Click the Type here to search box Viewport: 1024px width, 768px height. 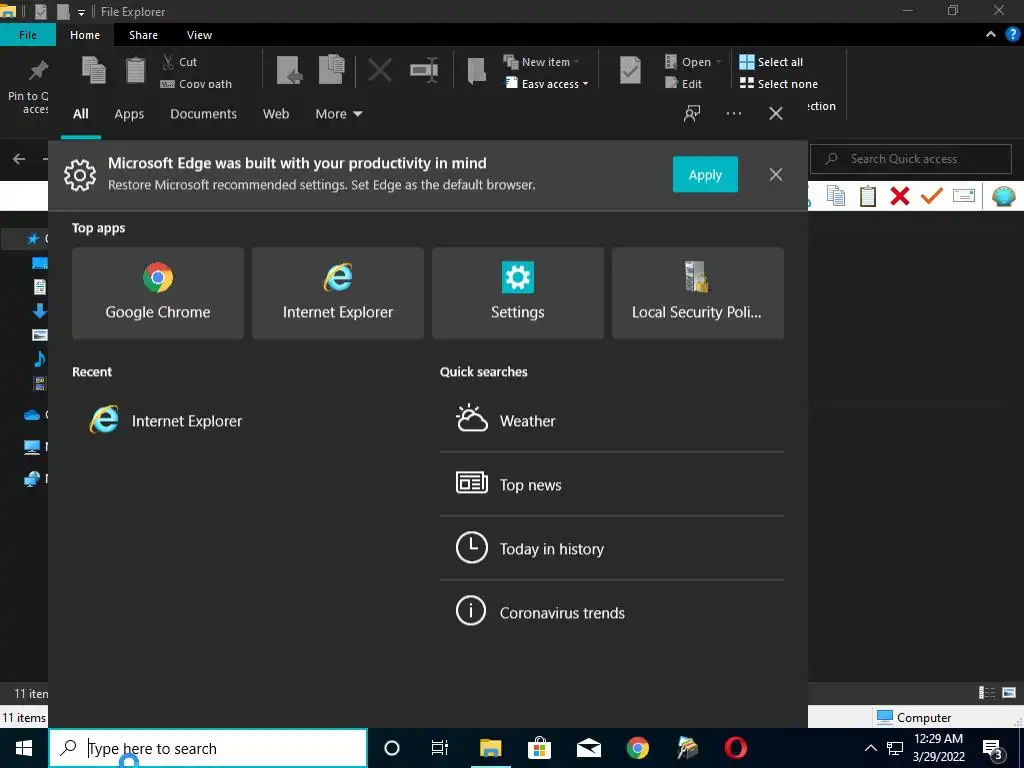(x=208, y=748)
